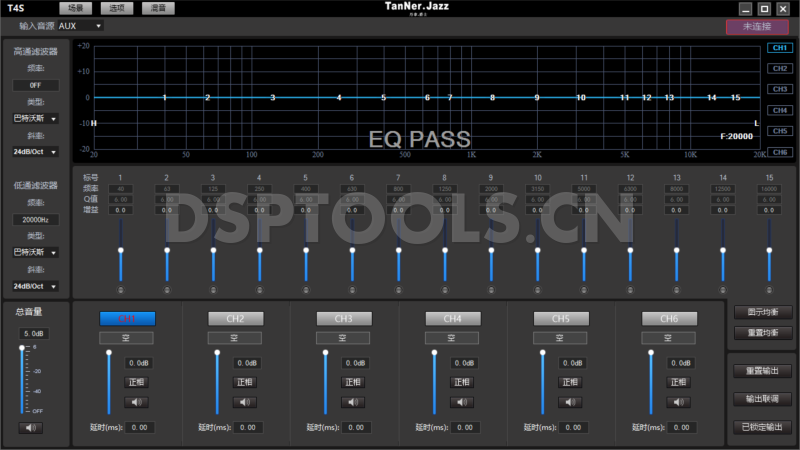Viewport: 800px width, 450px height.
Task: Click the round reset knob under EQ band 1
Action: click(121, 290)
